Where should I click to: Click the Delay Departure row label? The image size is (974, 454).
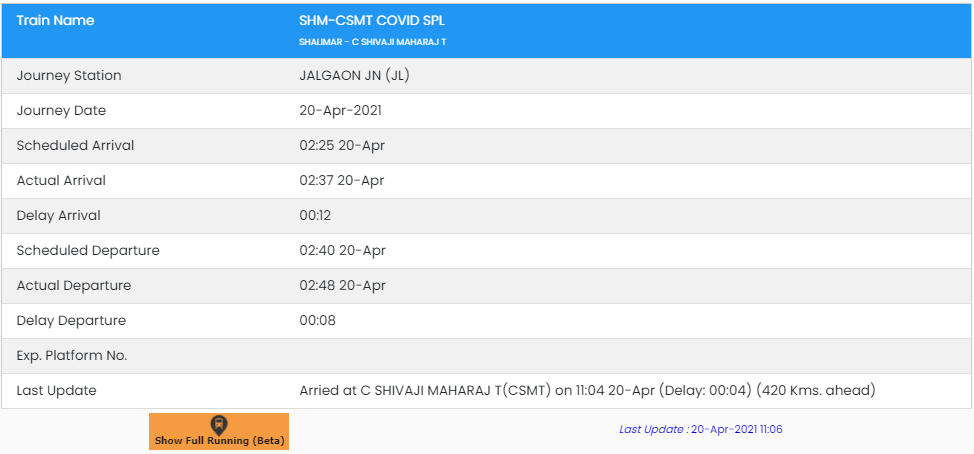click(x=71, y=320)
